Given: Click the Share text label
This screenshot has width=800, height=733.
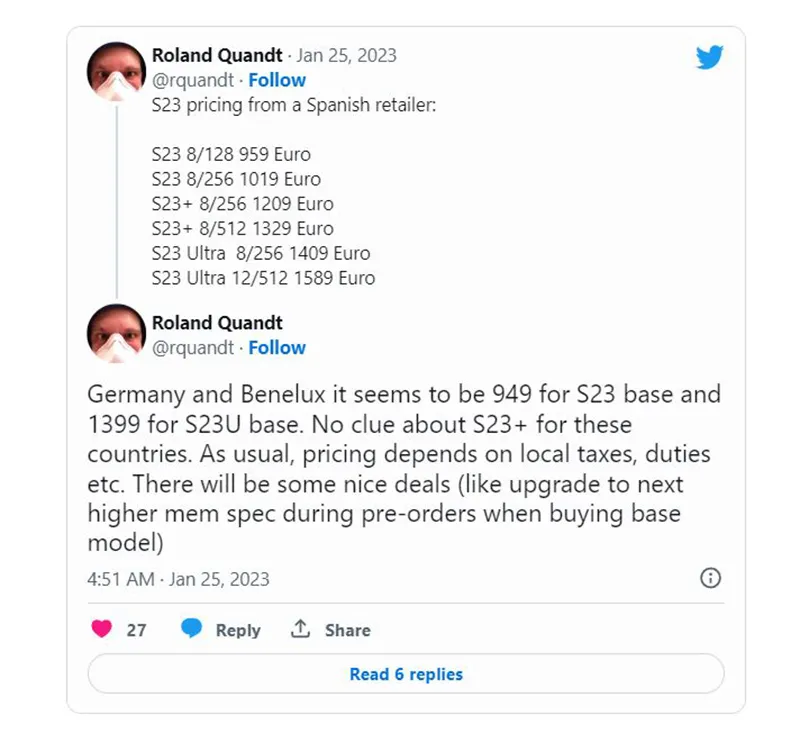Looking at the screenshot, I should (347, 630).
